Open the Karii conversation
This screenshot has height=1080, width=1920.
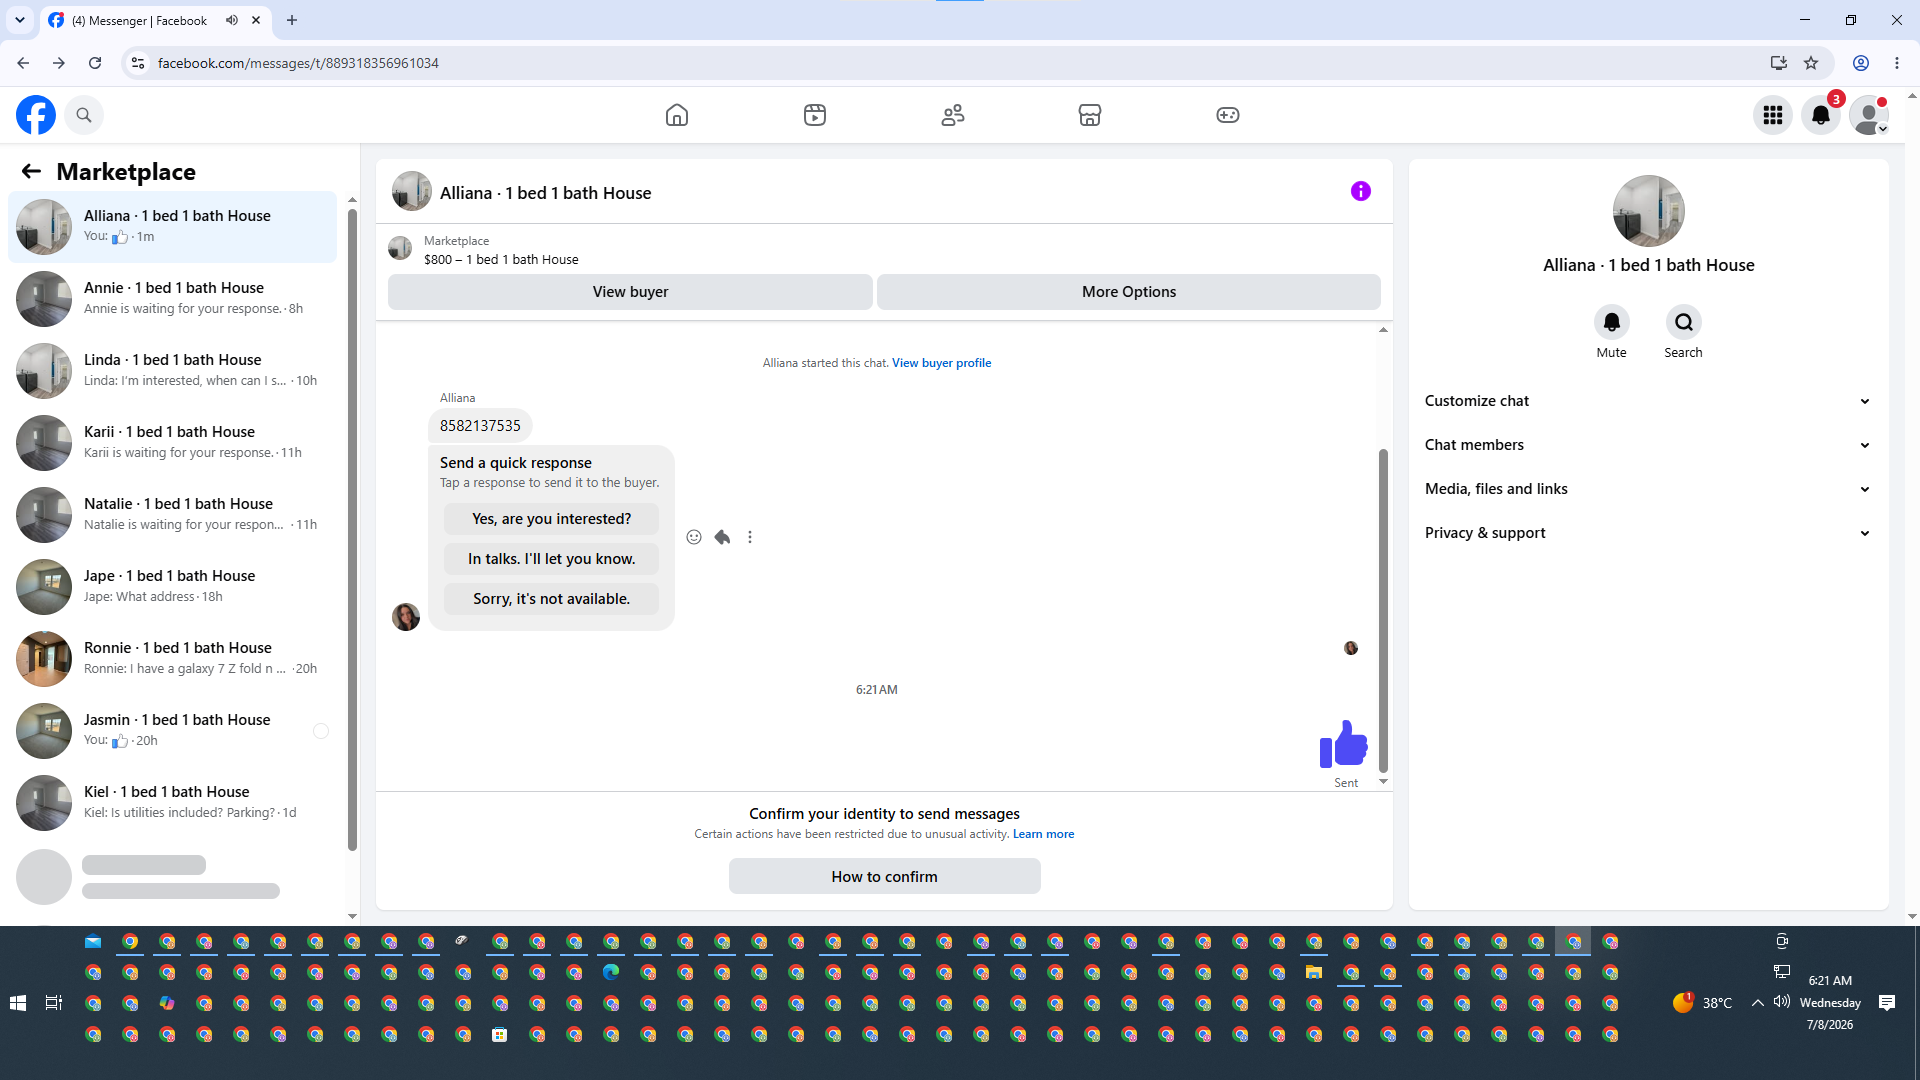[173, 443]
